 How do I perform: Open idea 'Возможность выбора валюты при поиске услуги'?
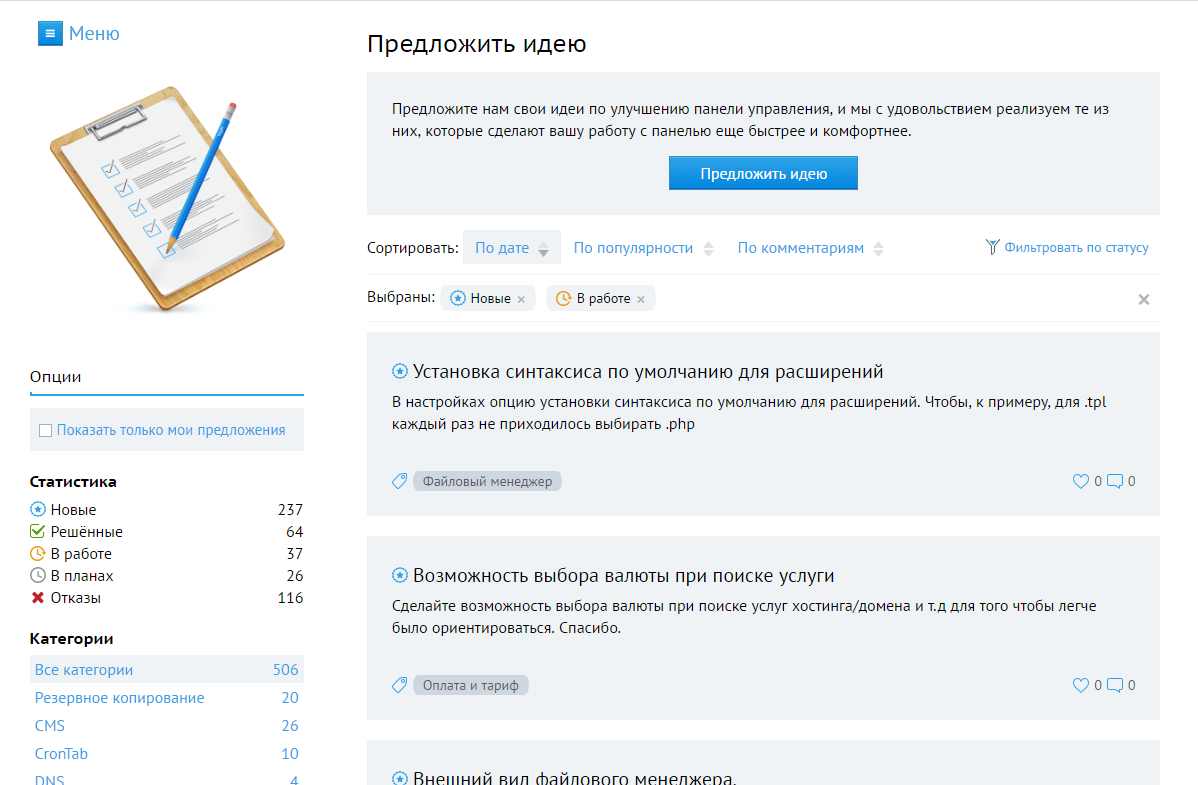tap(623, 576)
